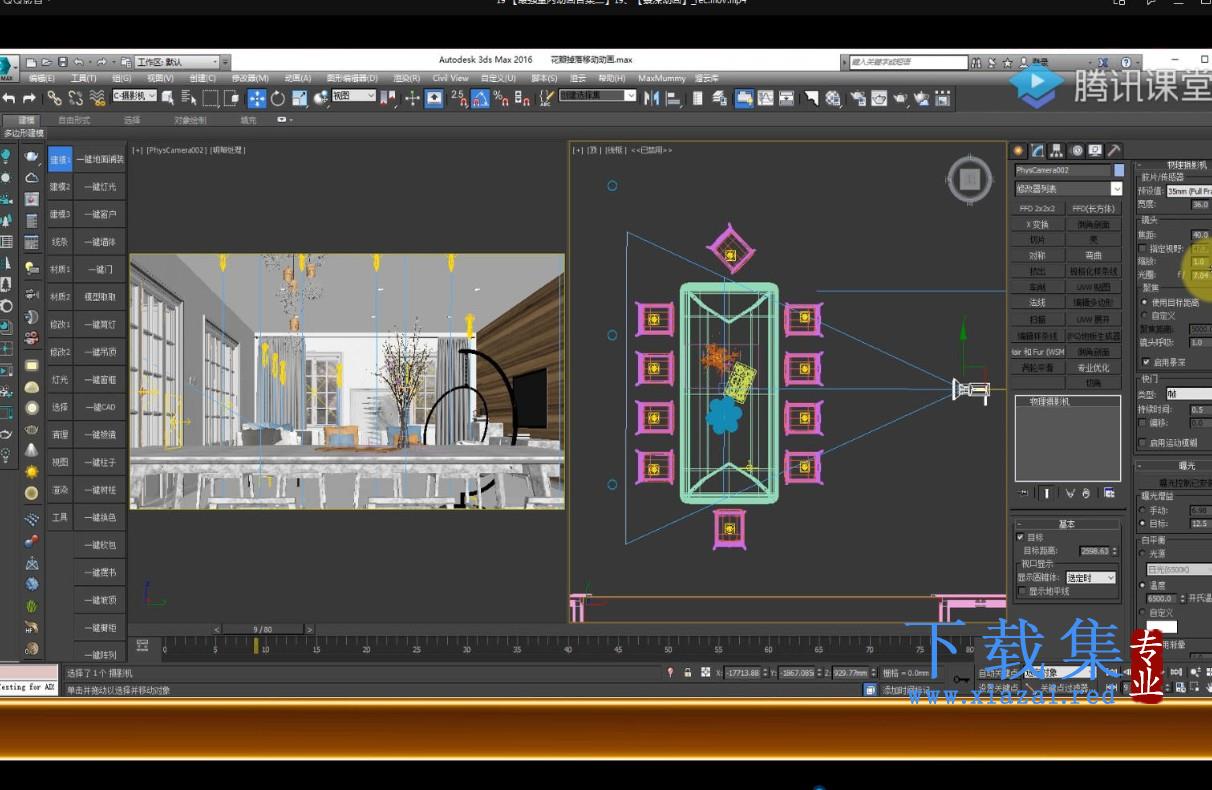Image resolution: width=1212 pixels, height=790 pixels.
Task: Click the 一键灯光 script button
Action: [100, 187]
